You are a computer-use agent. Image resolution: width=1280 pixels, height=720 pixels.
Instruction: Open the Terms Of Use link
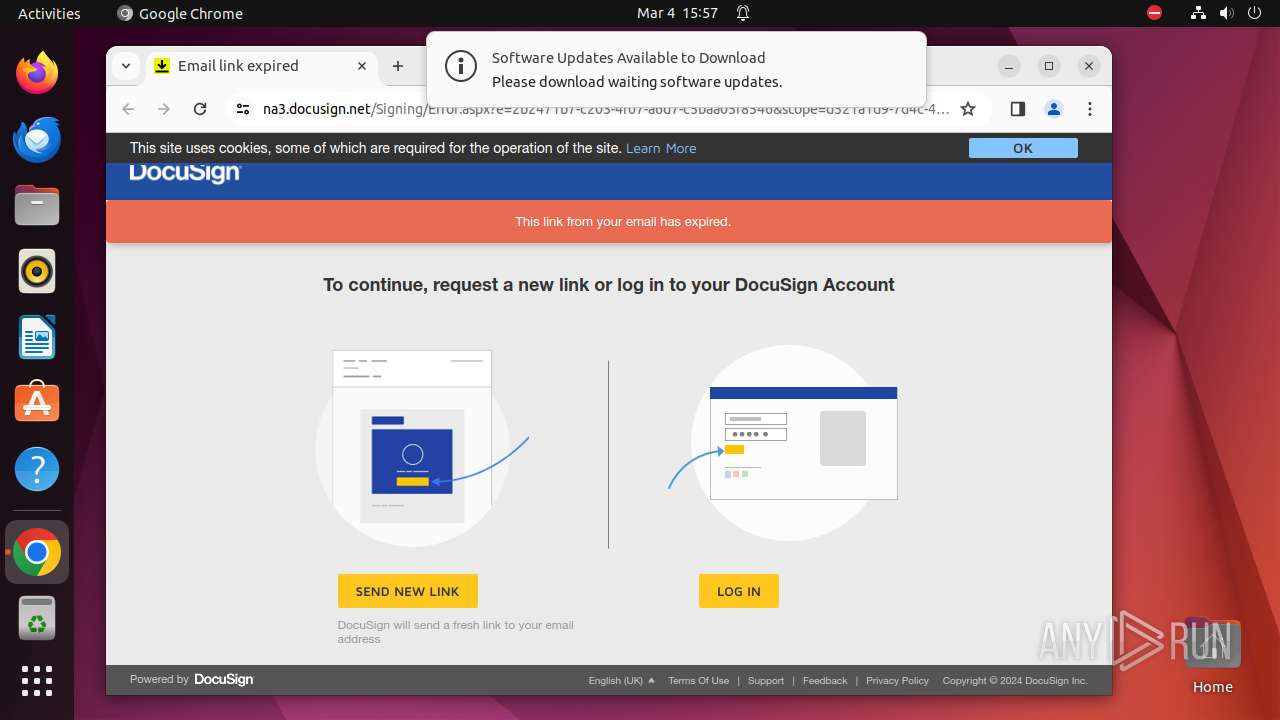(x=699, y=680)
